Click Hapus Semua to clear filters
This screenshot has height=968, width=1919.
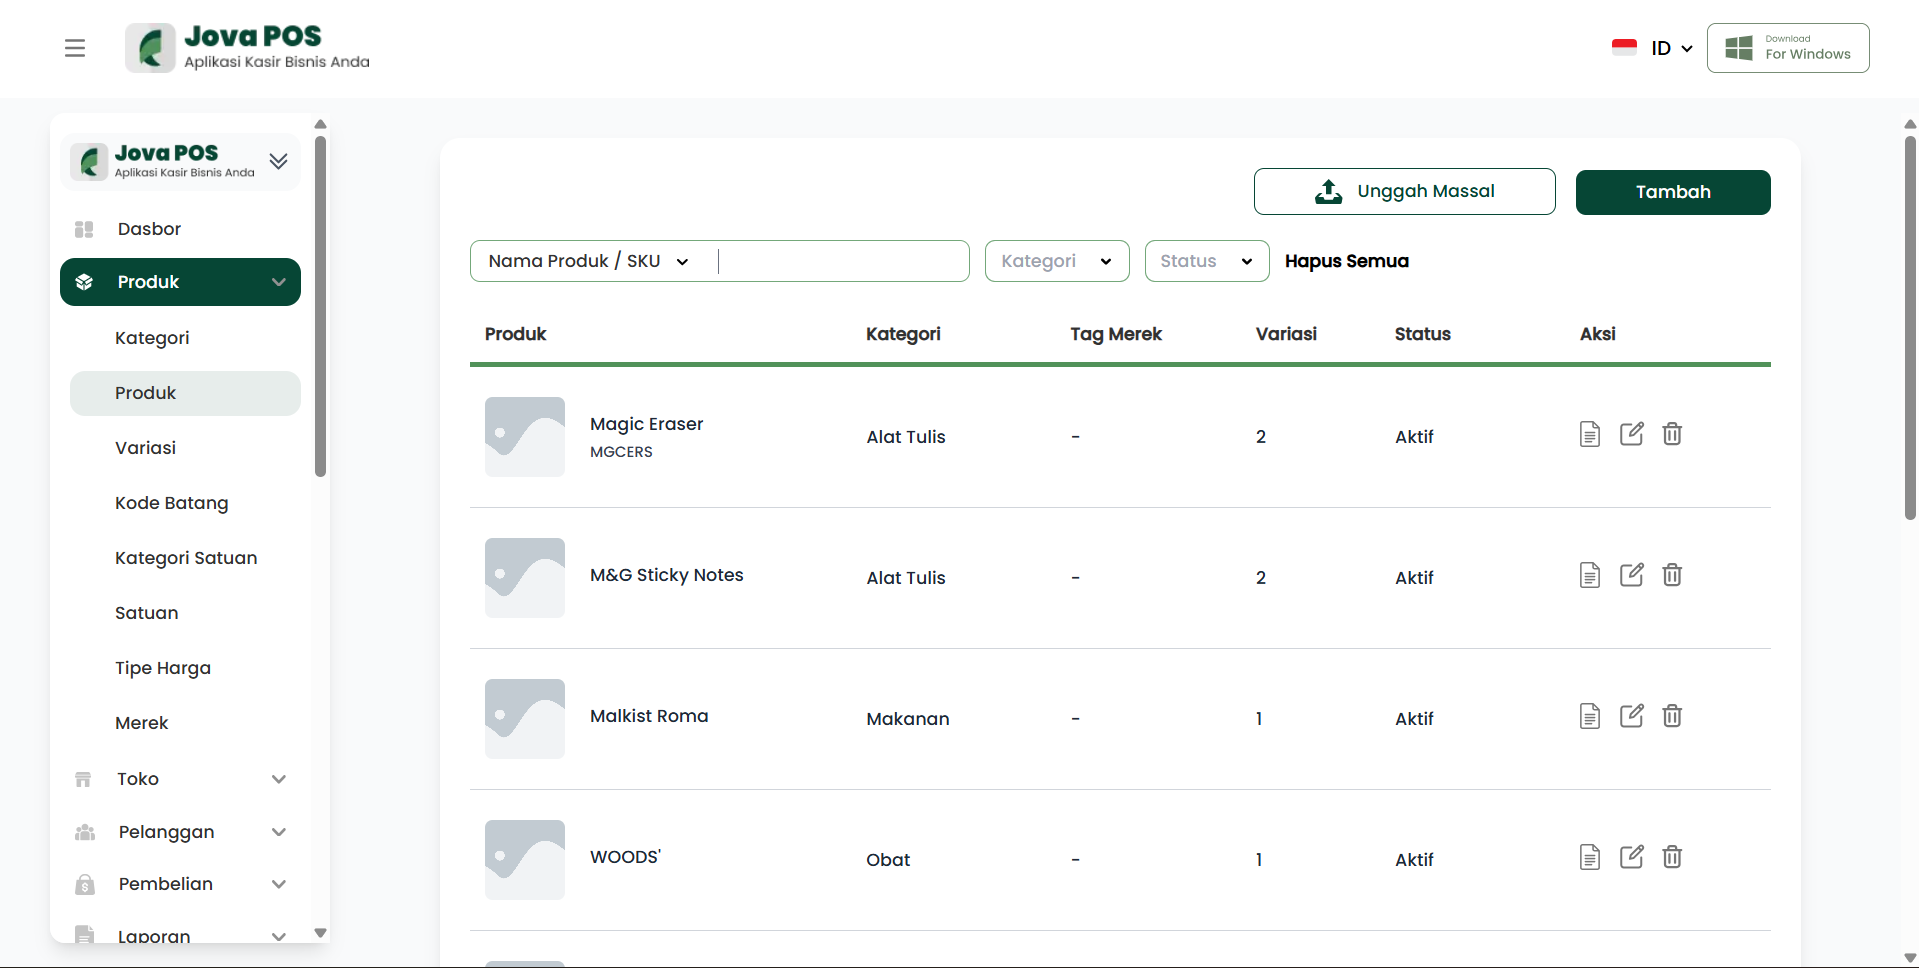tap(1346, 261)
